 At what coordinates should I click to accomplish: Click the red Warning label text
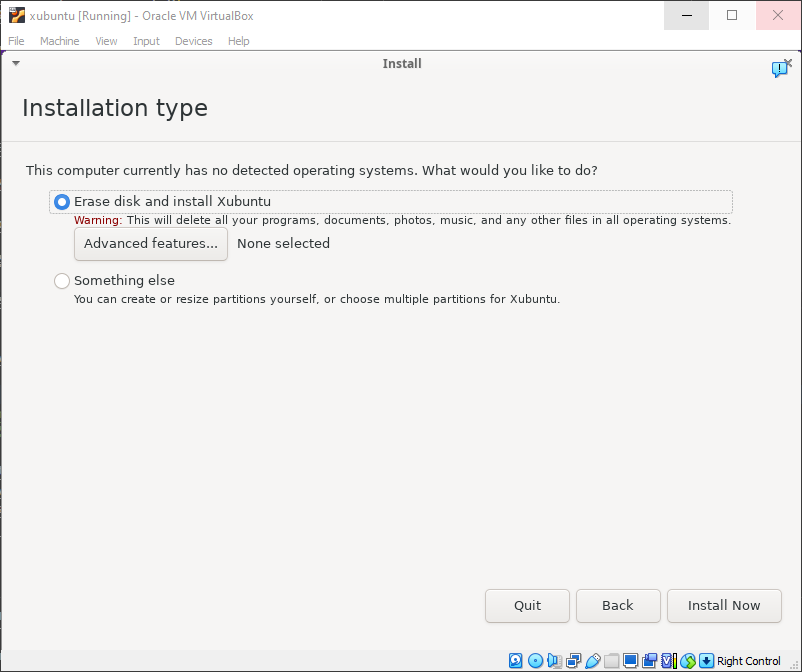click(98, 220)
